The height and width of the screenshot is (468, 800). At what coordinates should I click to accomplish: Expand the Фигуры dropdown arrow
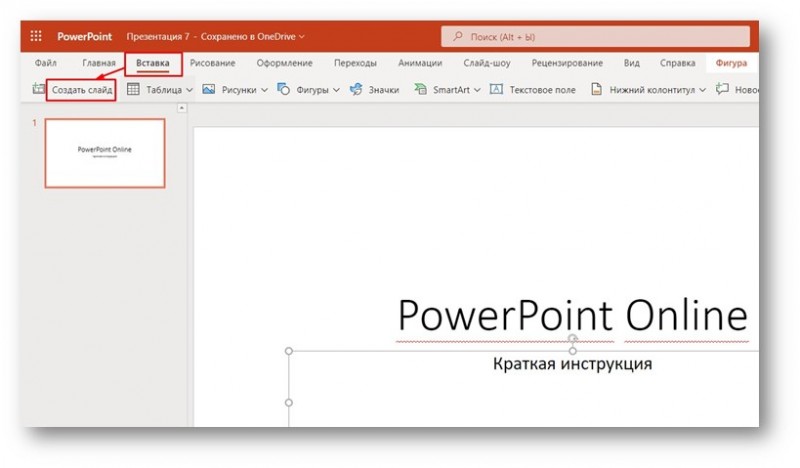(x=336, y=90)
